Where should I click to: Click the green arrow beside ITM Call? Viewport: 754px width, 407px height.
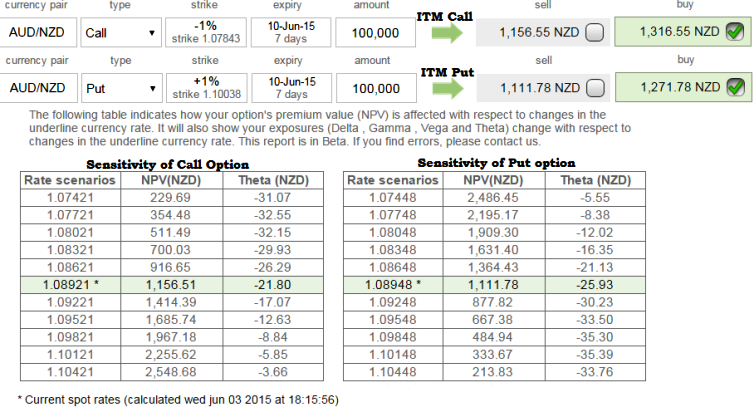tap(449, 33)
